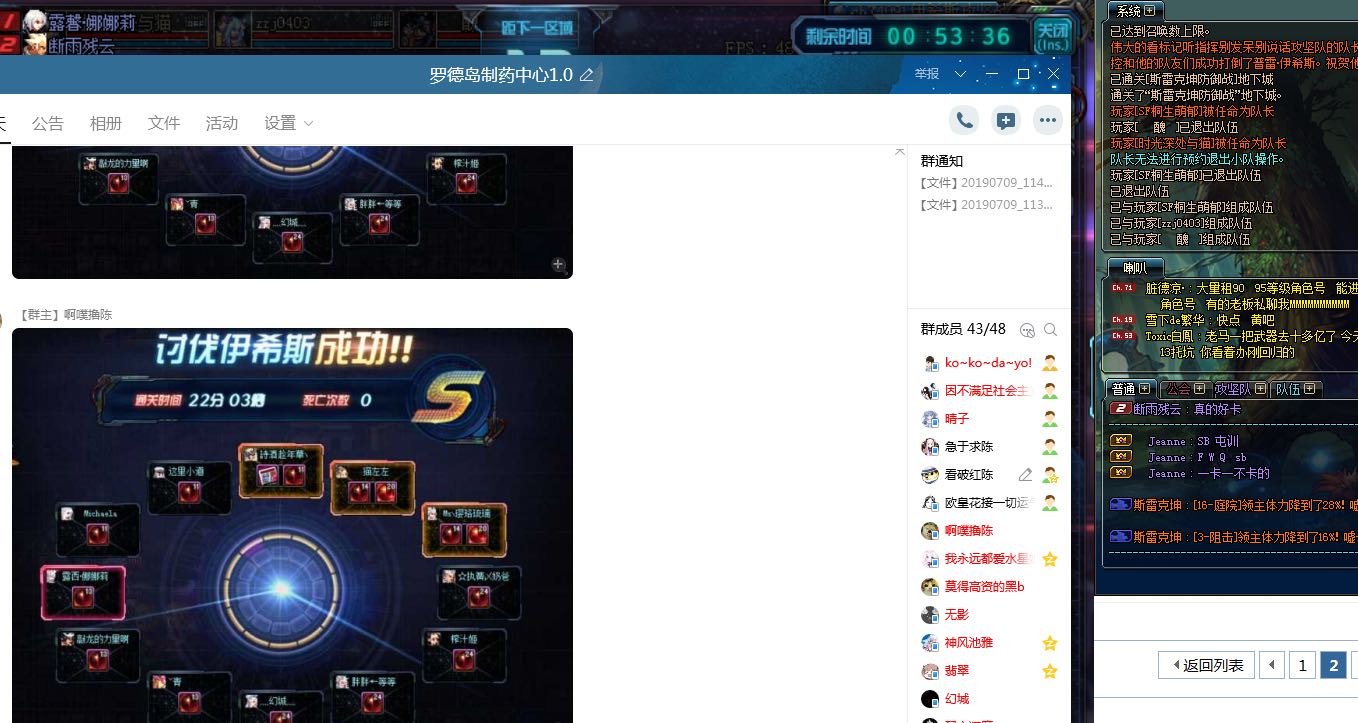Viewport: 1358px width, 723px height.
Task: Edit group name with the pencil icon
Action: 587,75
